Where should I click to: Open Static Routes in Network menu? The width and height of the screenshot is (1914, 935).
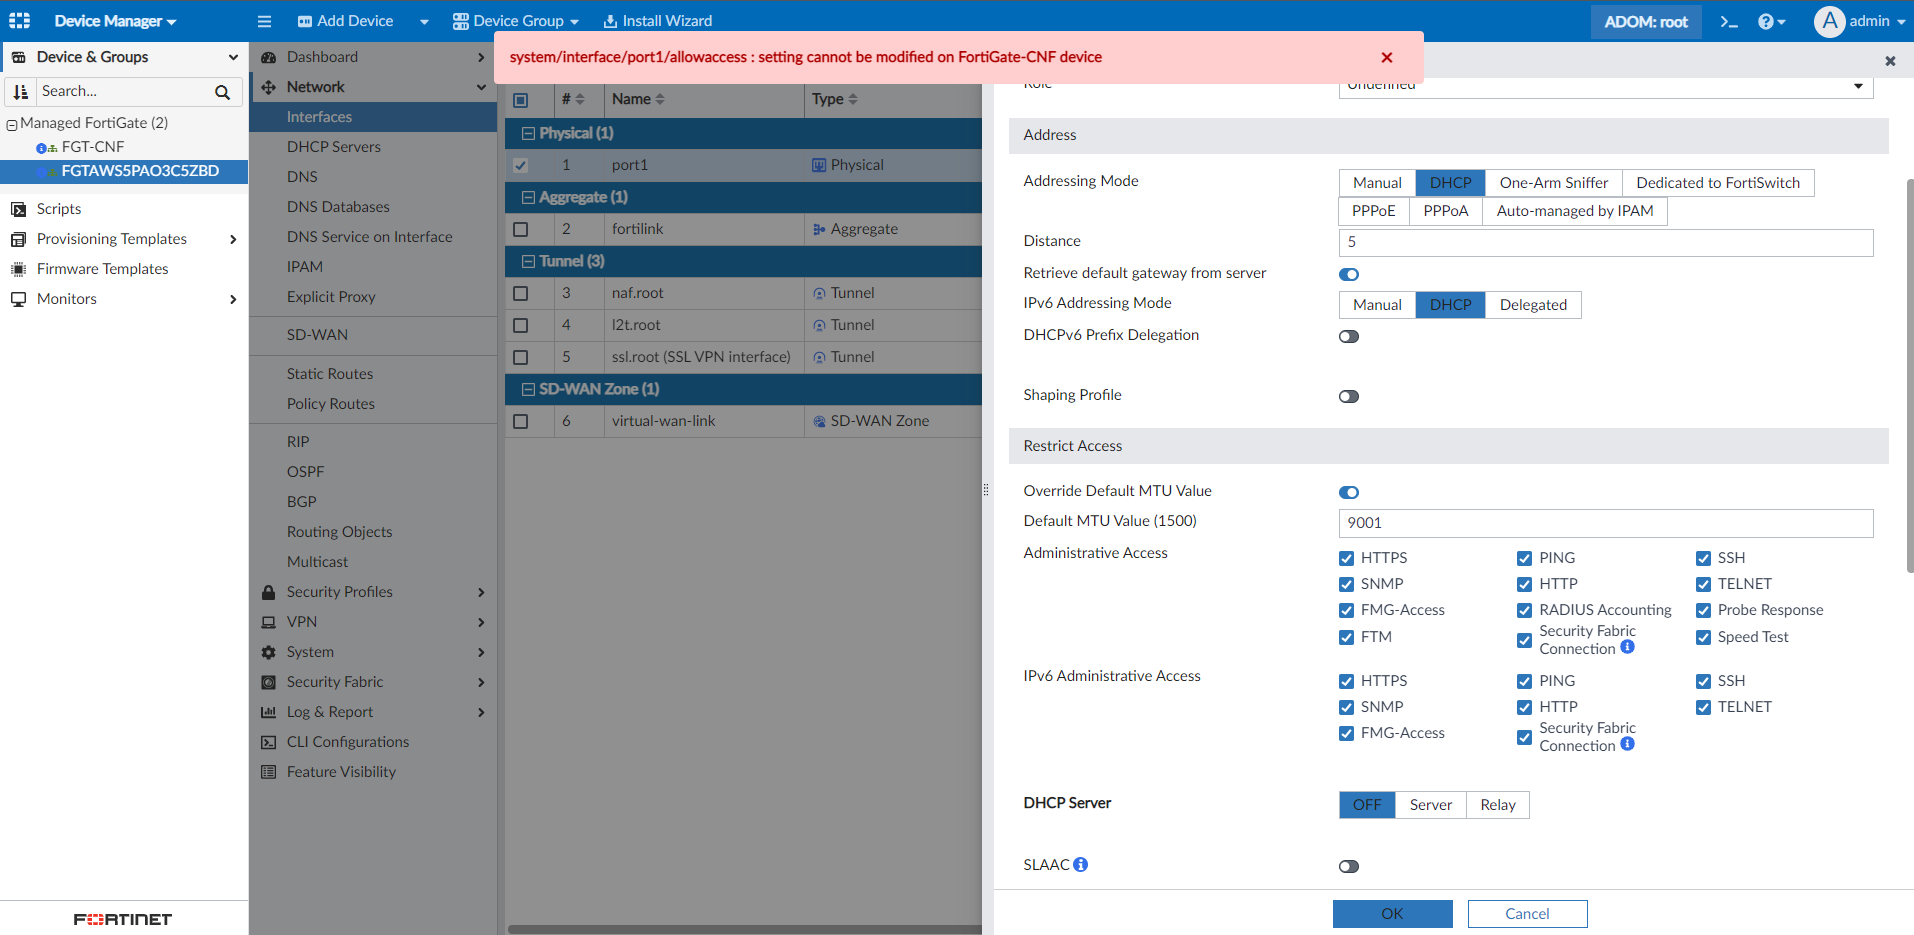pyautogui.click(x=330, y=374)
